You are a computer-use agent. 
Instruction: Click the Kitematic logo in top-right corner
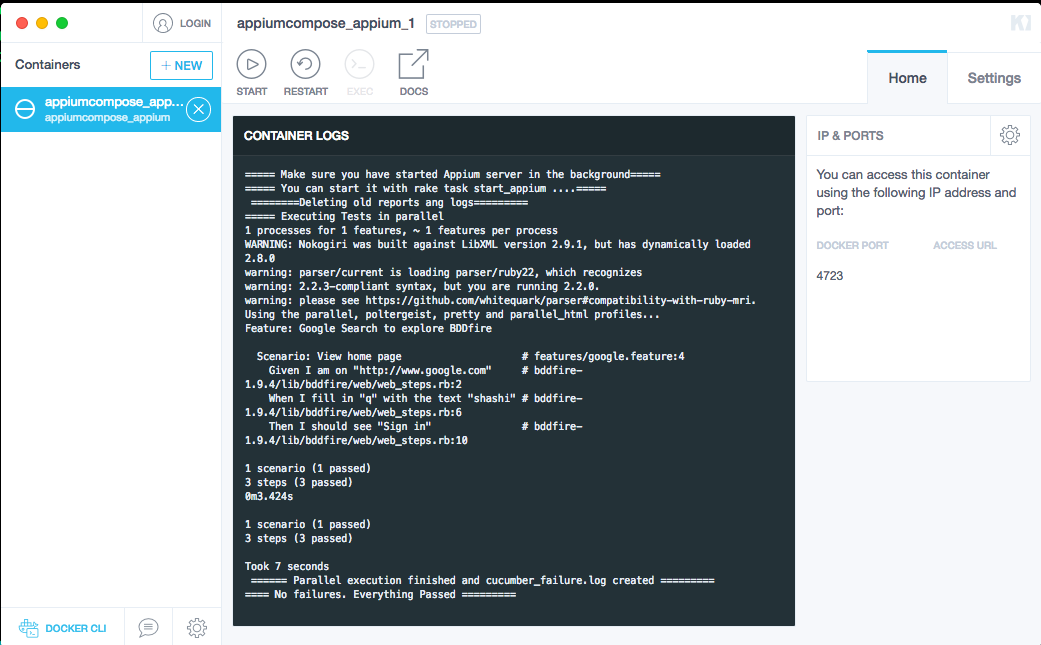point(1020,23)
